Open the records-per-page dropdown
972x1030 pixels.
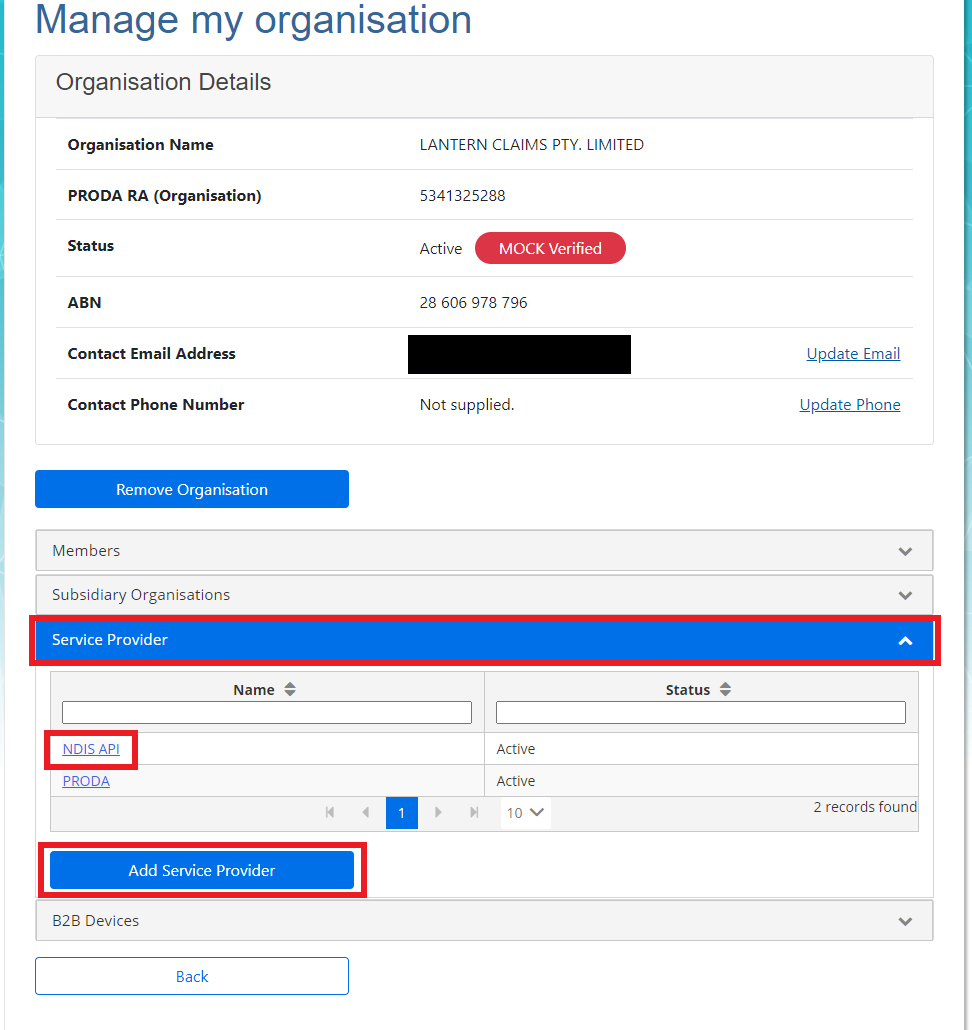coord(525,812)
